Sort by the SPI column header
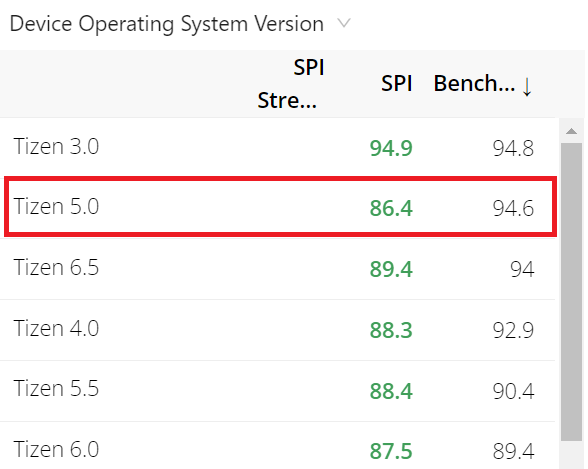Viewport: 588px width, 469px height. pyautogui.click(x=397, y=83)
